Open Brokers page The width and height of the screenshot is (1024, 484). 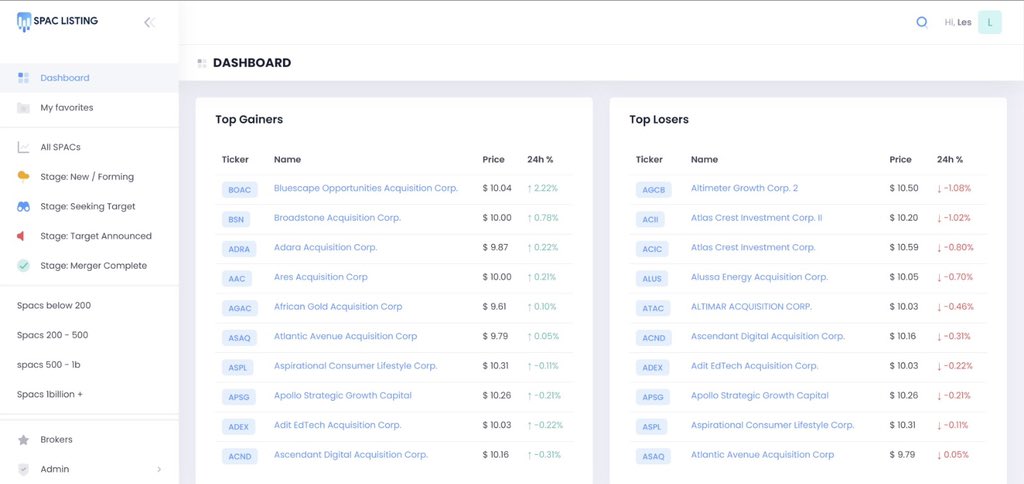(56, 440)
